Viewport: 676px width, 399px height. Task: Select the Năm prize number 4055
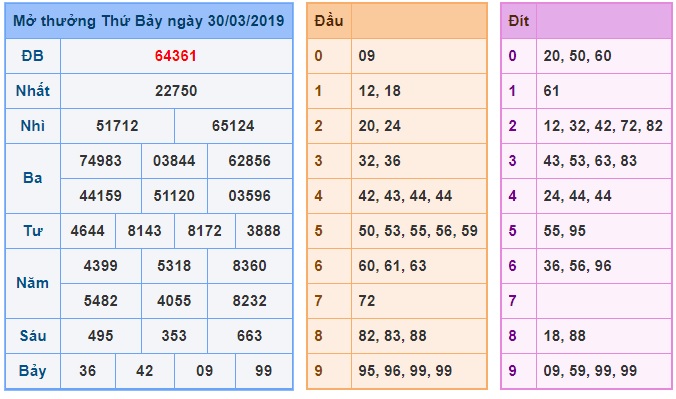[174, 300]
